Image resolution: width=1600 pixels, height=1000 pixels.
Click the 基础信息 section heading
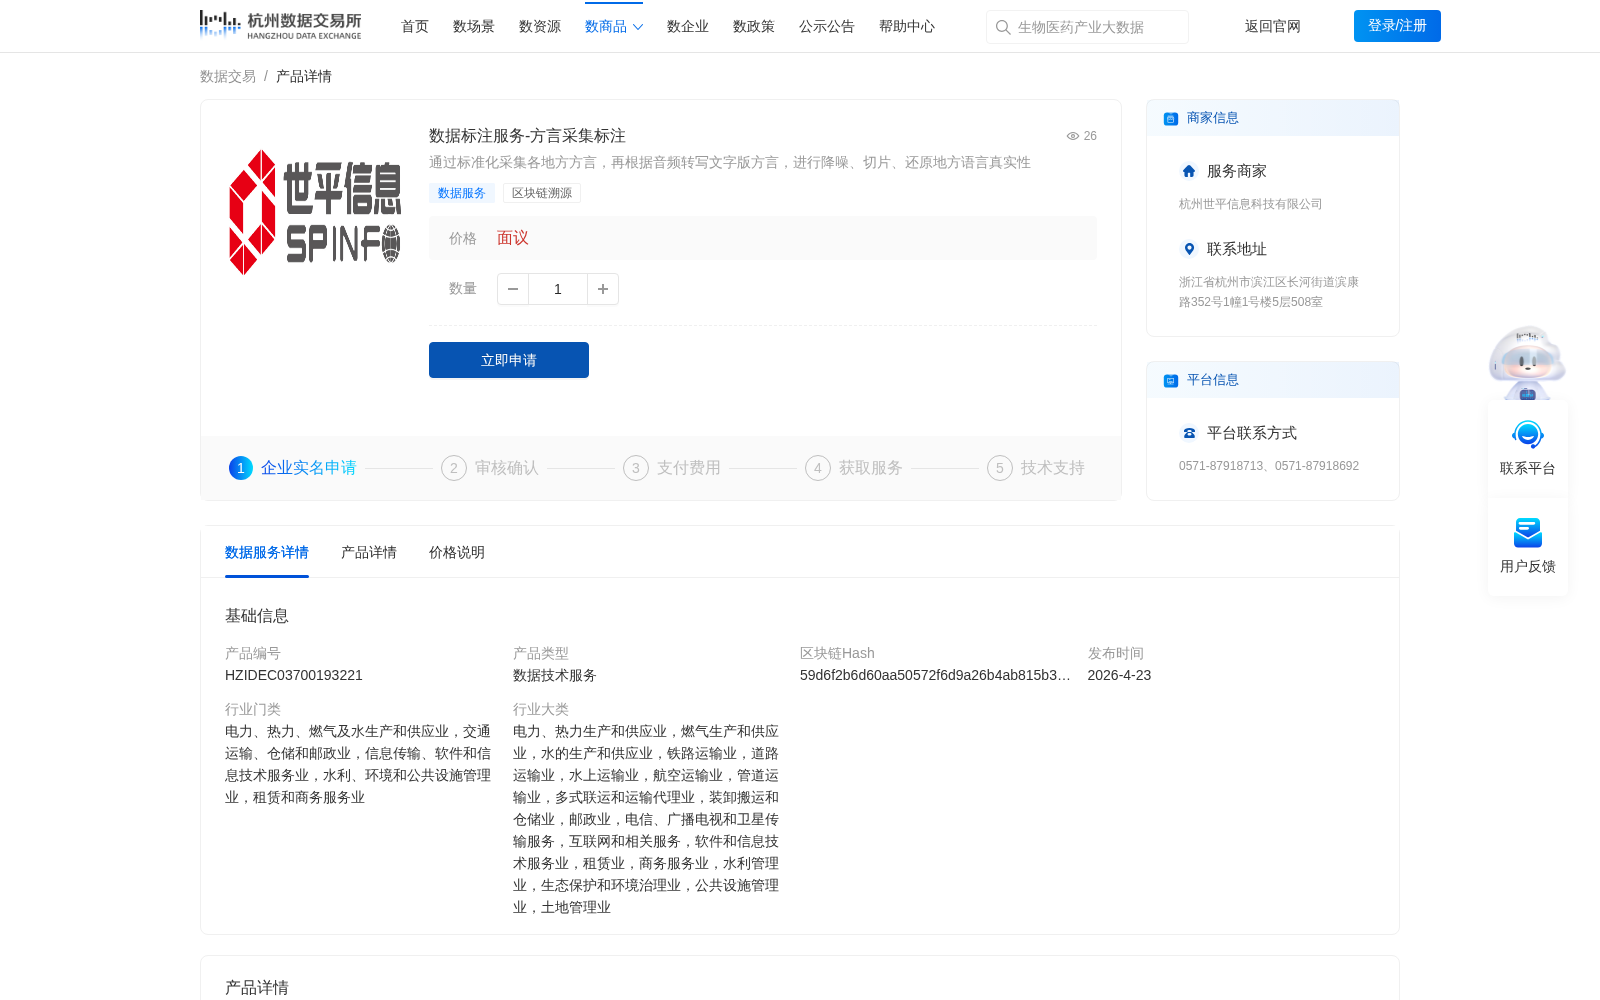[x=257, y=616]
